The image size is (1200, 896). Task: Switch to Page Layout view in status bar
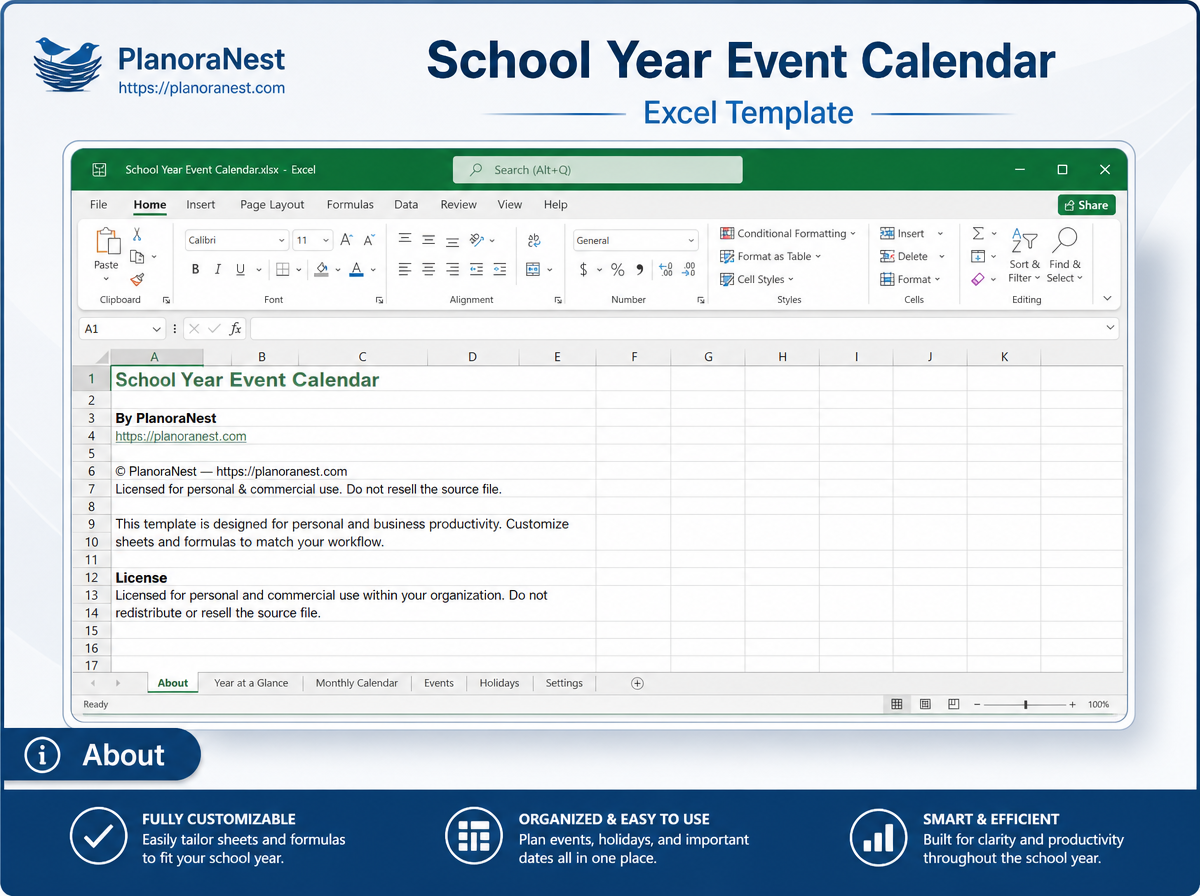[925, 705]
